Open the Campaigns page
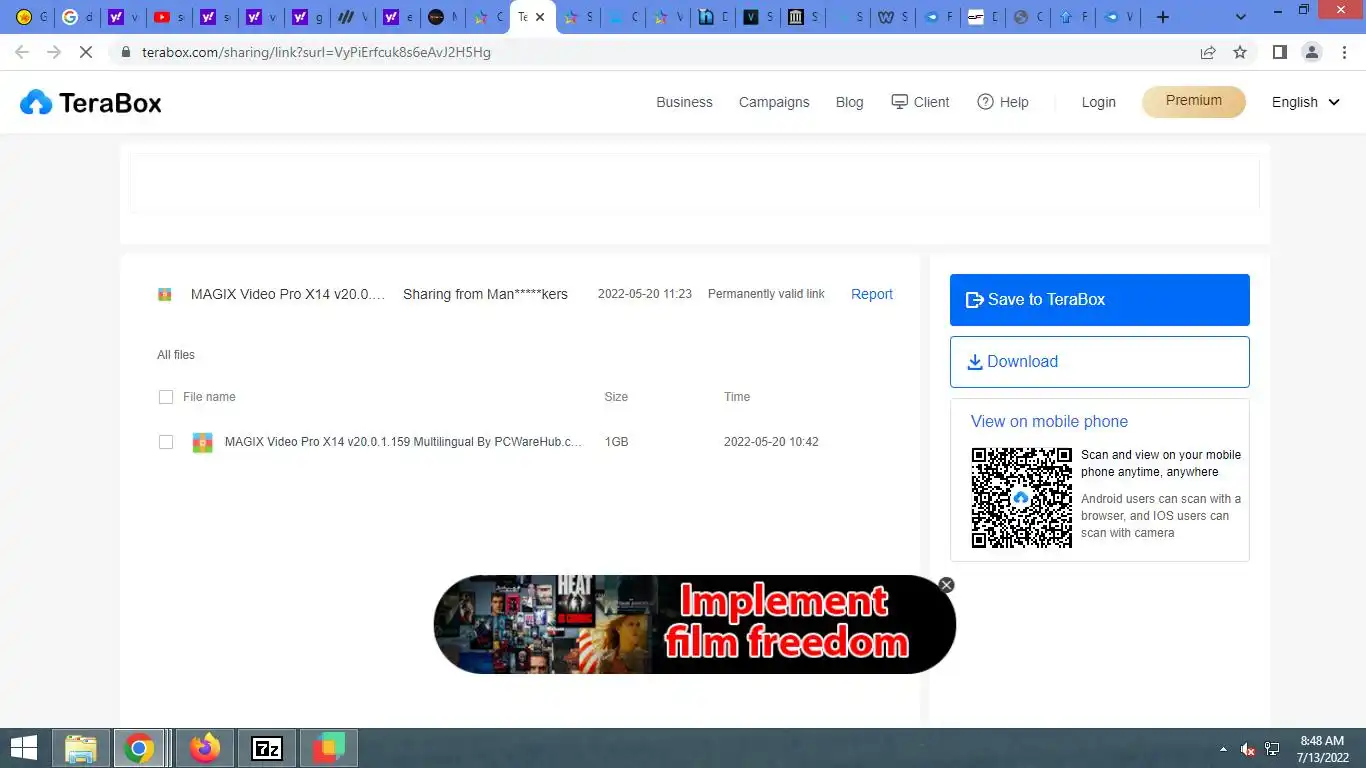Image resolution: width=1366 pixels, height=768 pixels. (x=774, y=102)
